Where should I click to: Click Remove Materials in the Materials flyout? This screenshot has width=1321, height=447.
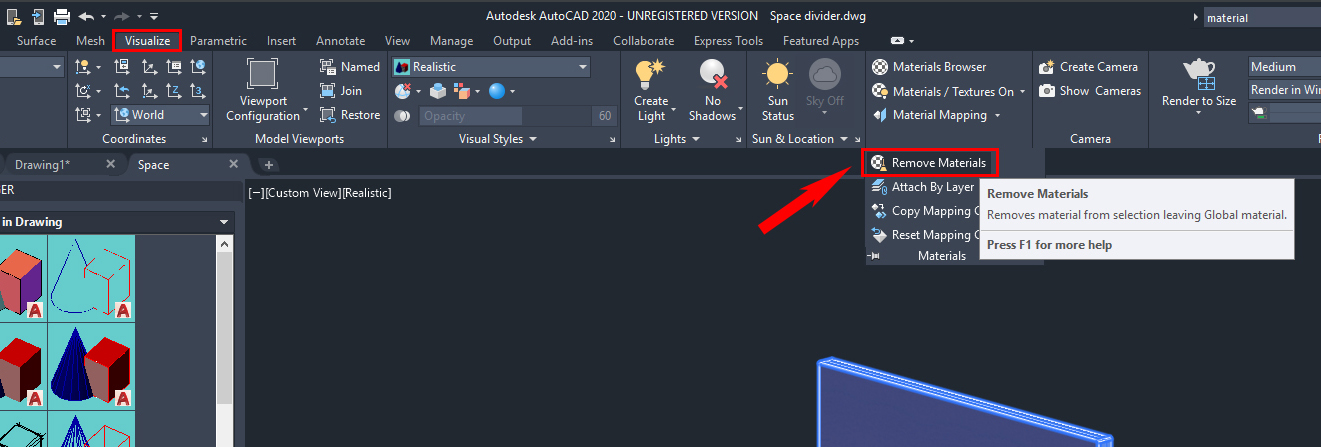click(929, 162)
